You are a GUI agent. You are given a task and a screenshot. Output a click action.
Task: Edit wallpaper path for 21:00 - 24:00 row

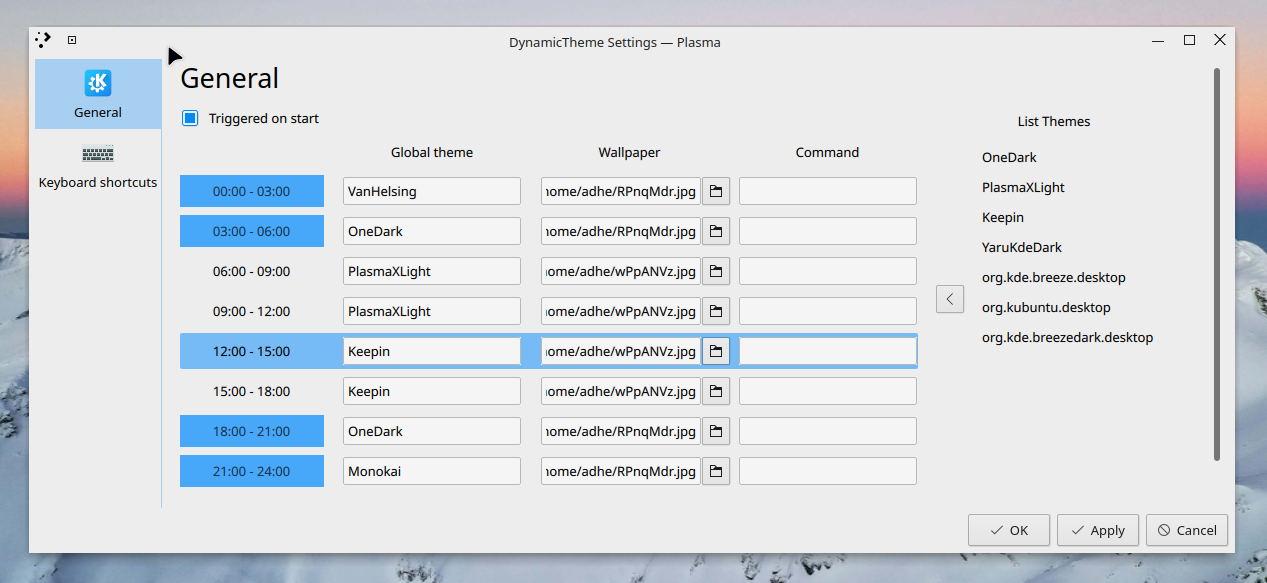[621, 471]
